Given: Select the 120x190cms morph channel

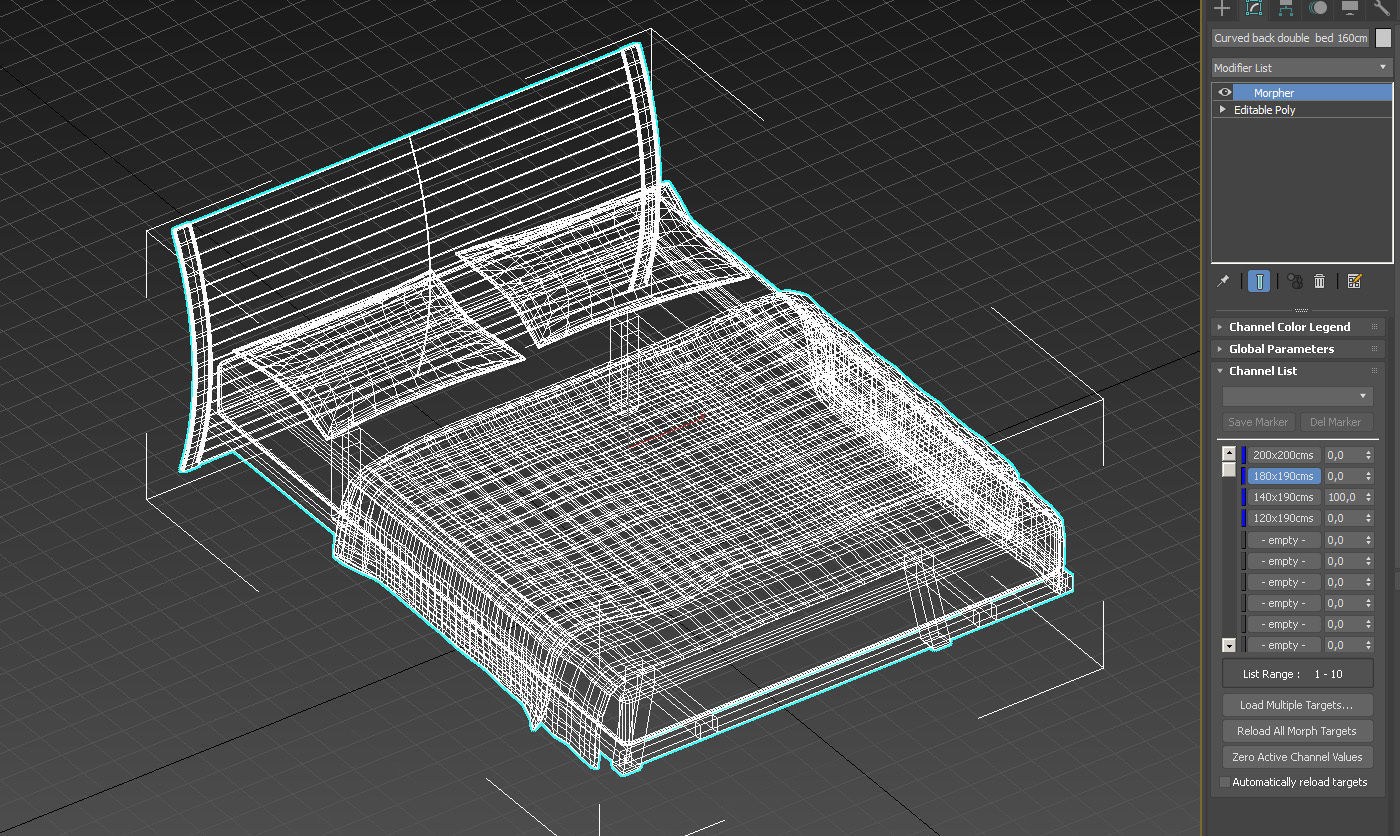Looking at the screenshot, I should click(x=1284, y=518).
